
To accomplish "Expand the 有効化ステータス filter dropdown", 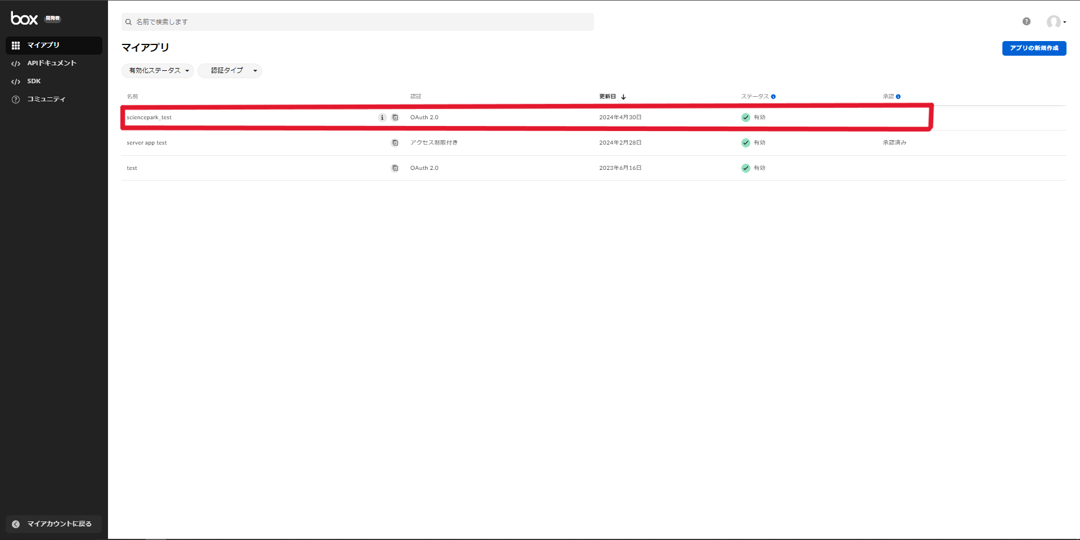I will (158, 71).
